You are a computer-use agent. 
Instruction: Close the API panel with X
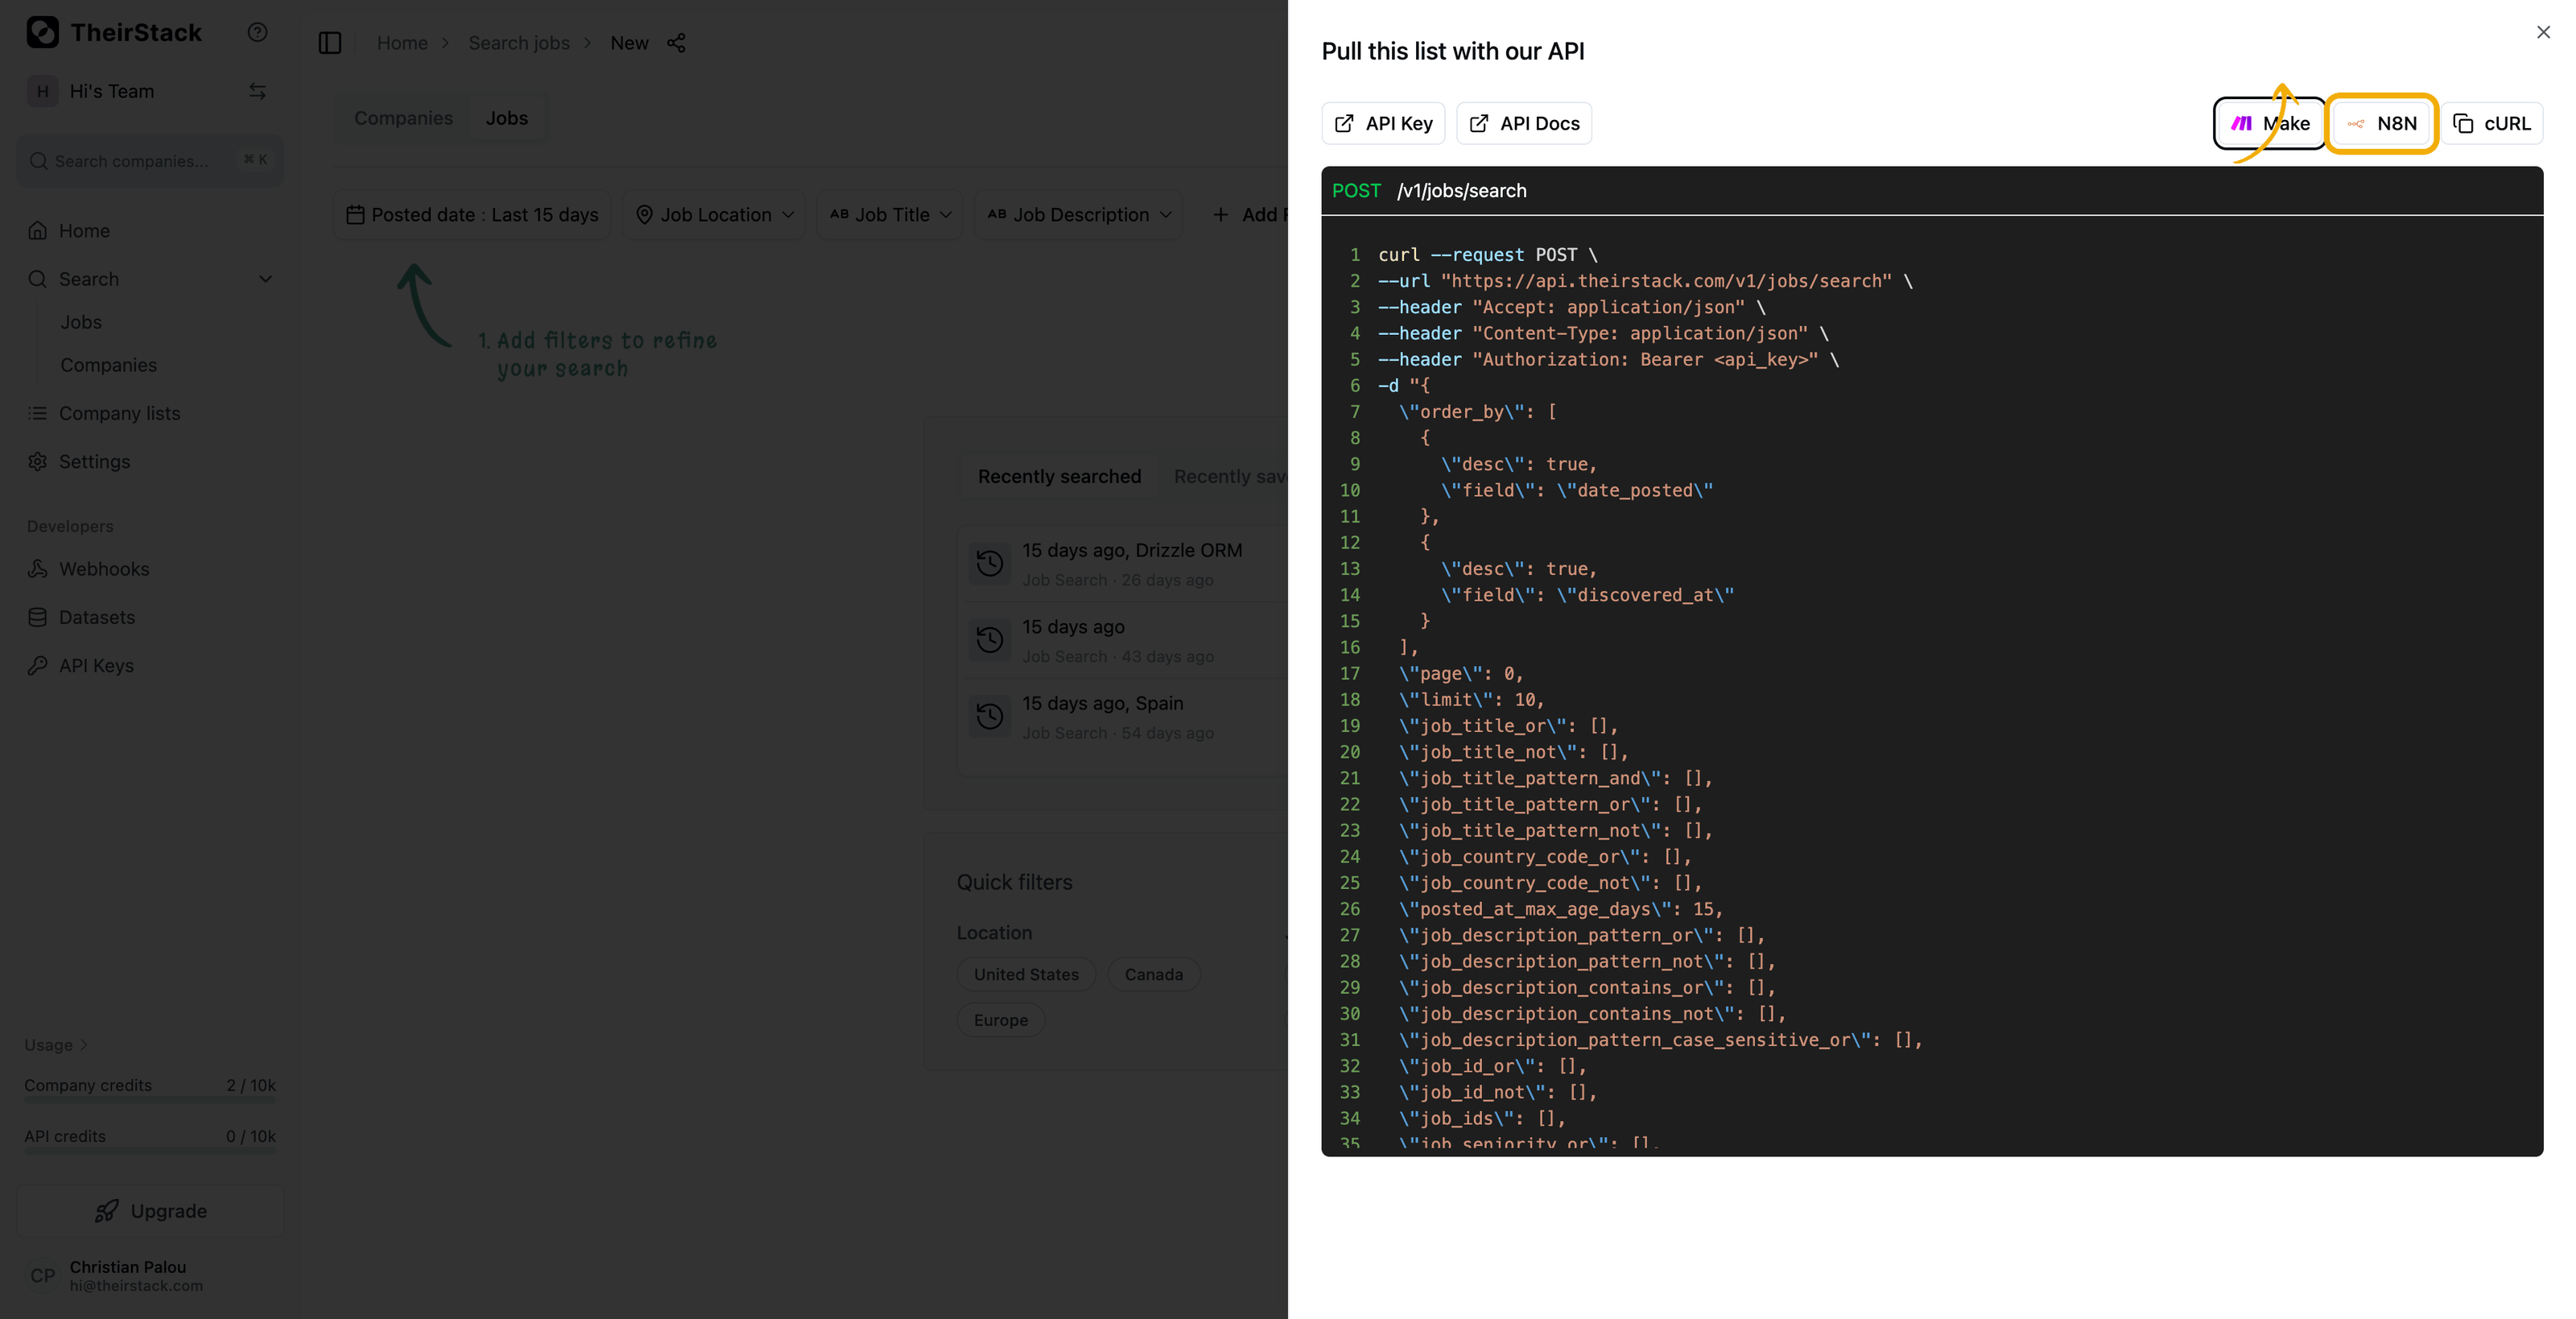[2543, 32]
